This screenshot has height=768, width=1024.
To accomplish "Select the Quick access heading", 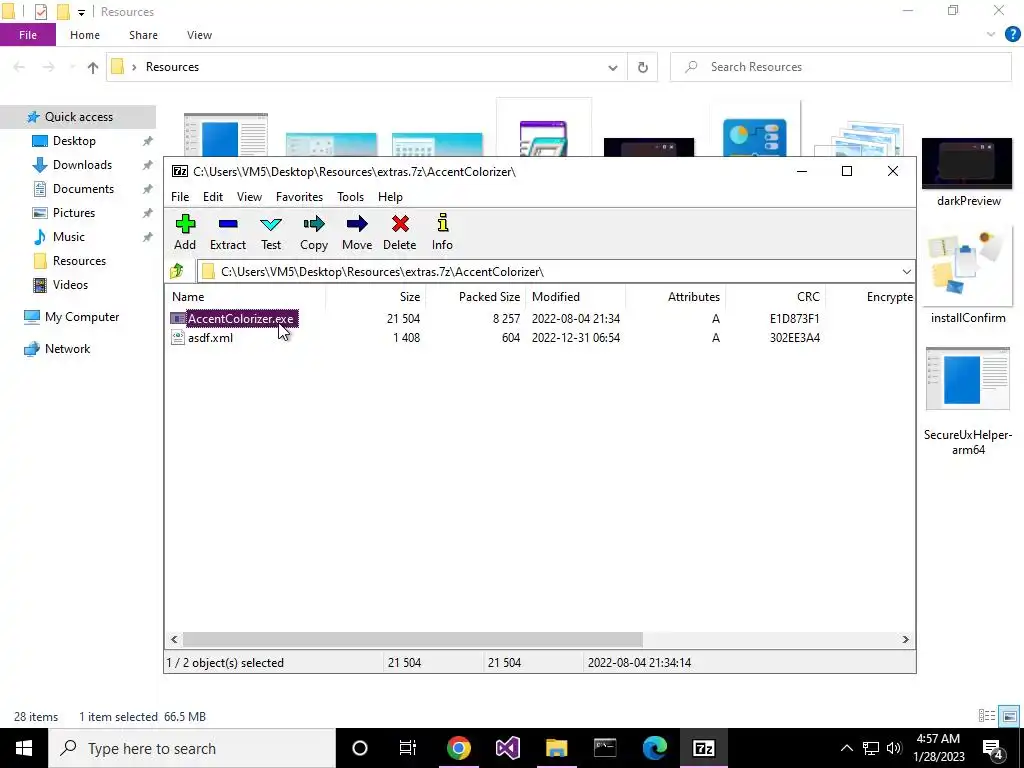I will pos(78,117).
